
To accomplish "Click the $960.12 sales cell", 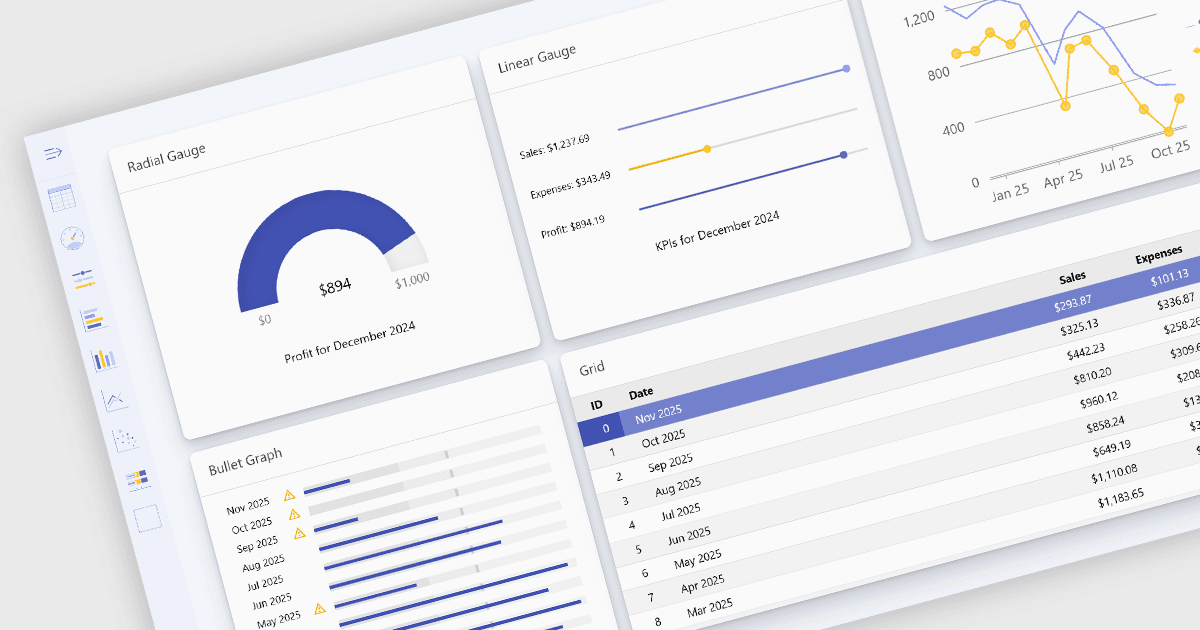I will point(1097,398).
